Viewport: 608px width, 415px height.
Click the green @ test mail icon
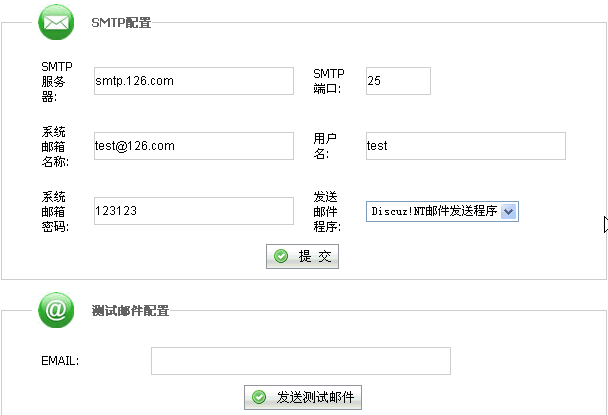click(56, 310)
